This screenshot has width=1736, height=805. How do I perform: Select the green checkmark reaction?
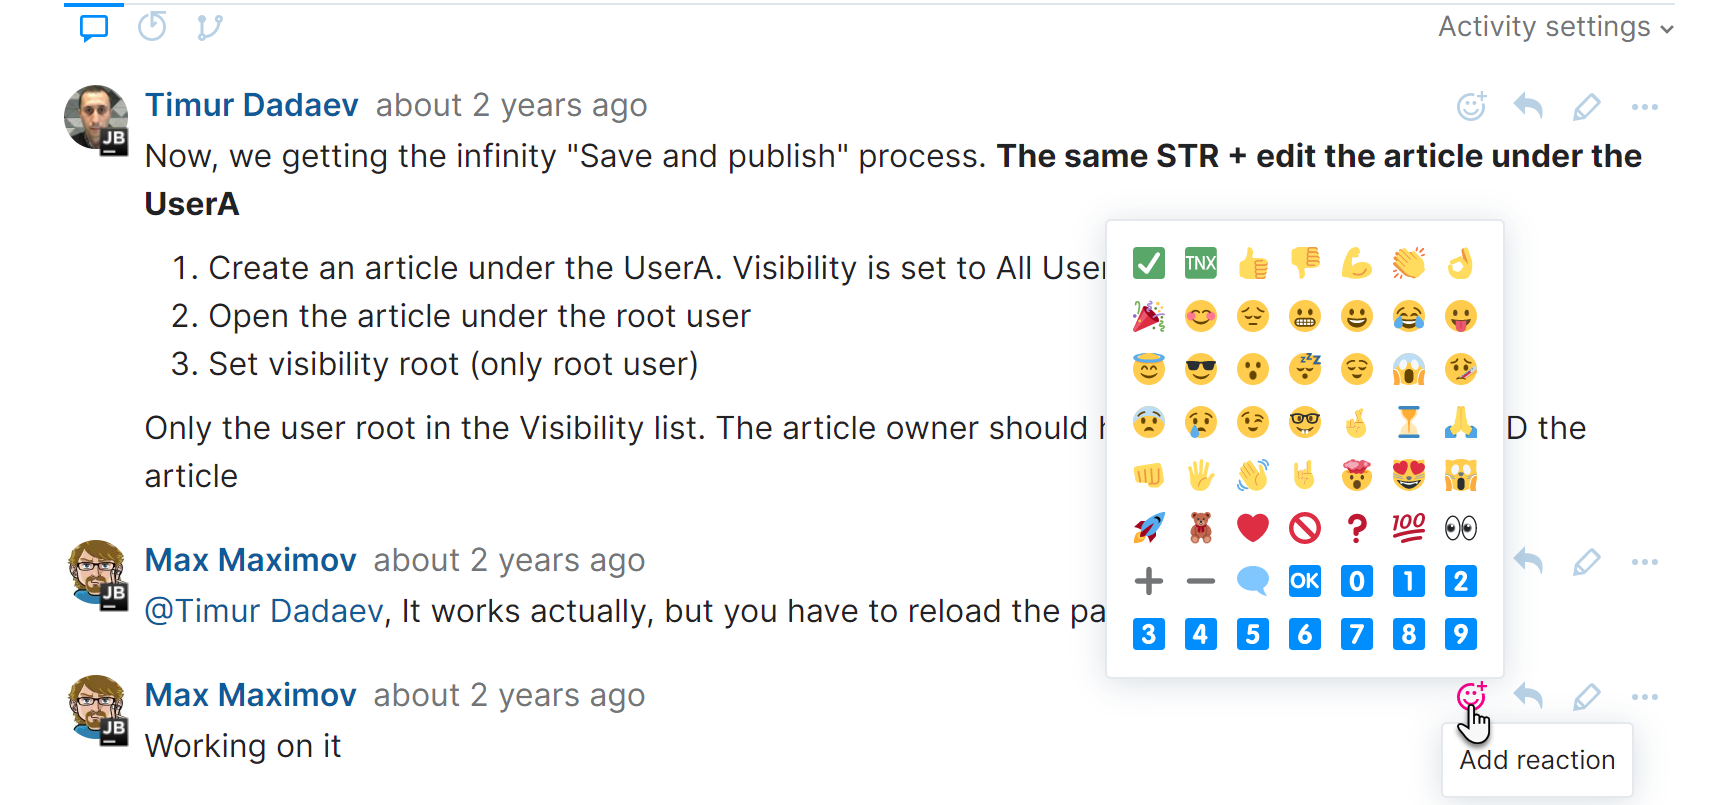tap(1148, 263)
